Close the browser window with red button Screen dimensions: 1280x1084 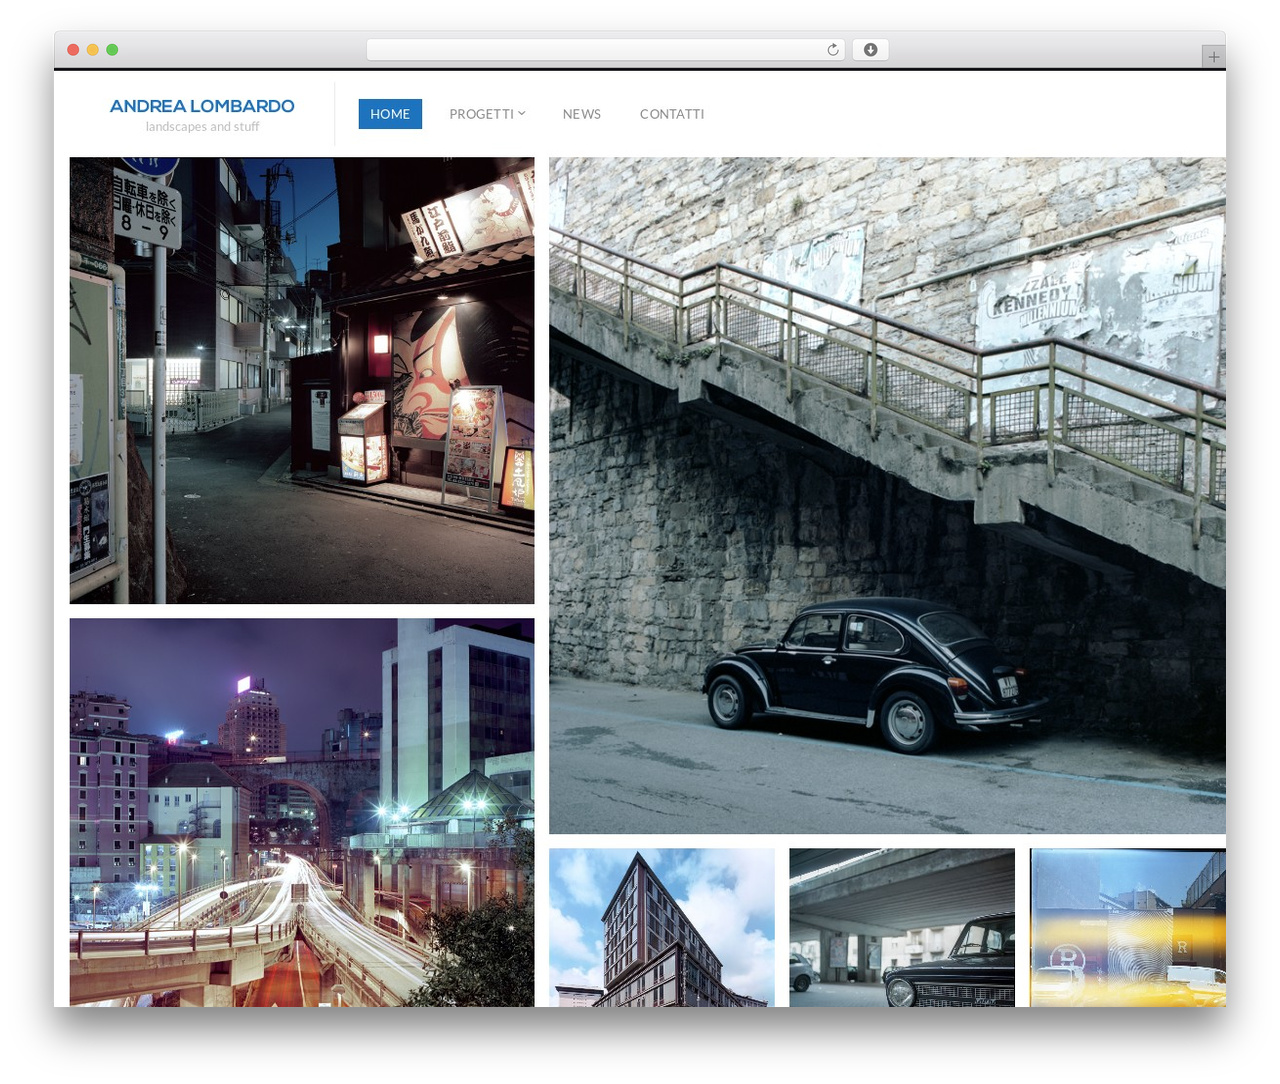point(73,50)
